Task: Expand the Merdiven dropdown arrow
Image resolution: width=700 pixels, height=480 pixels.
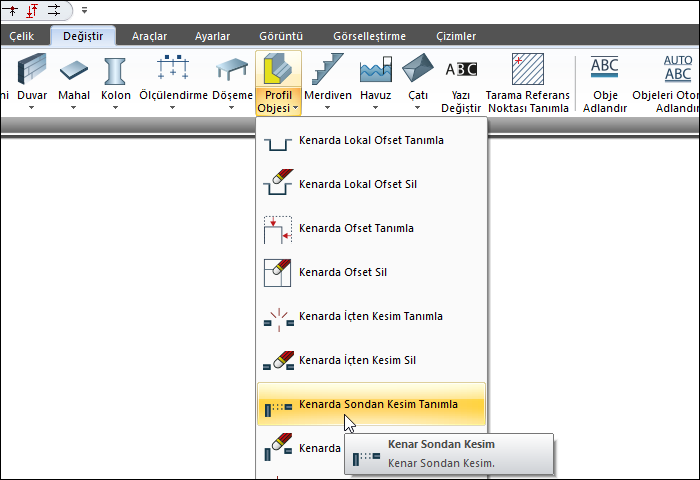Action: 328,108
